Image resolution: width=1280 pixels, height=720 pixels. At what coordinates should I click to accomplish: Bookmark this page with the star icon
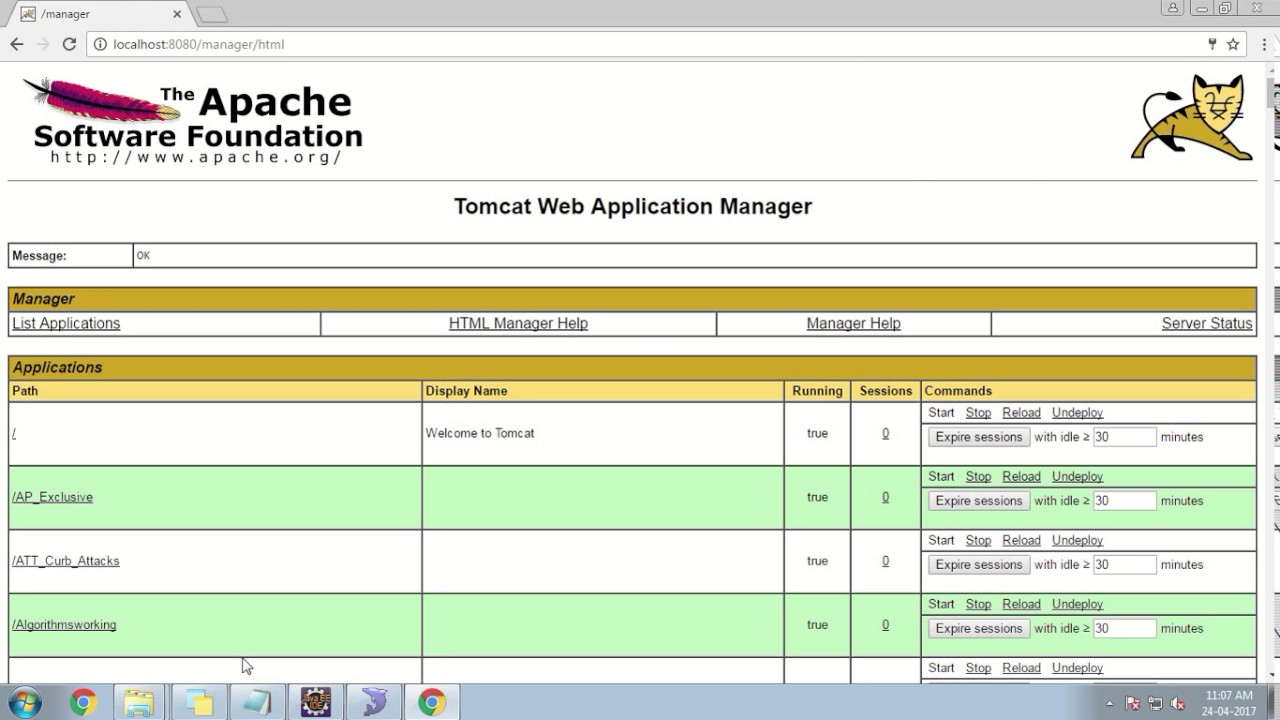[x=1233, y=44]
